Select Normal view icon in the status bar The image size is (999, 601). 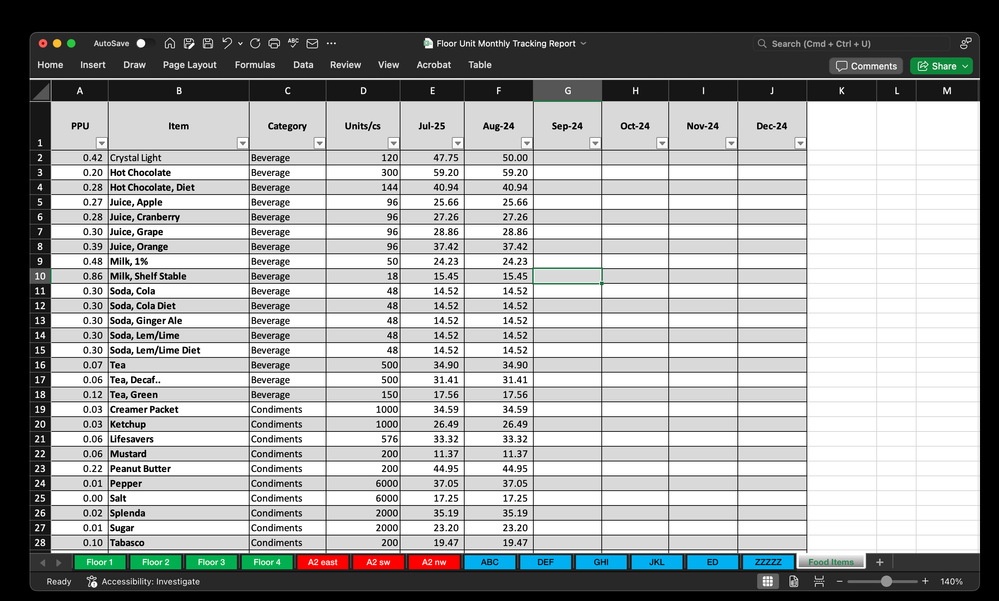coord(766,580)
